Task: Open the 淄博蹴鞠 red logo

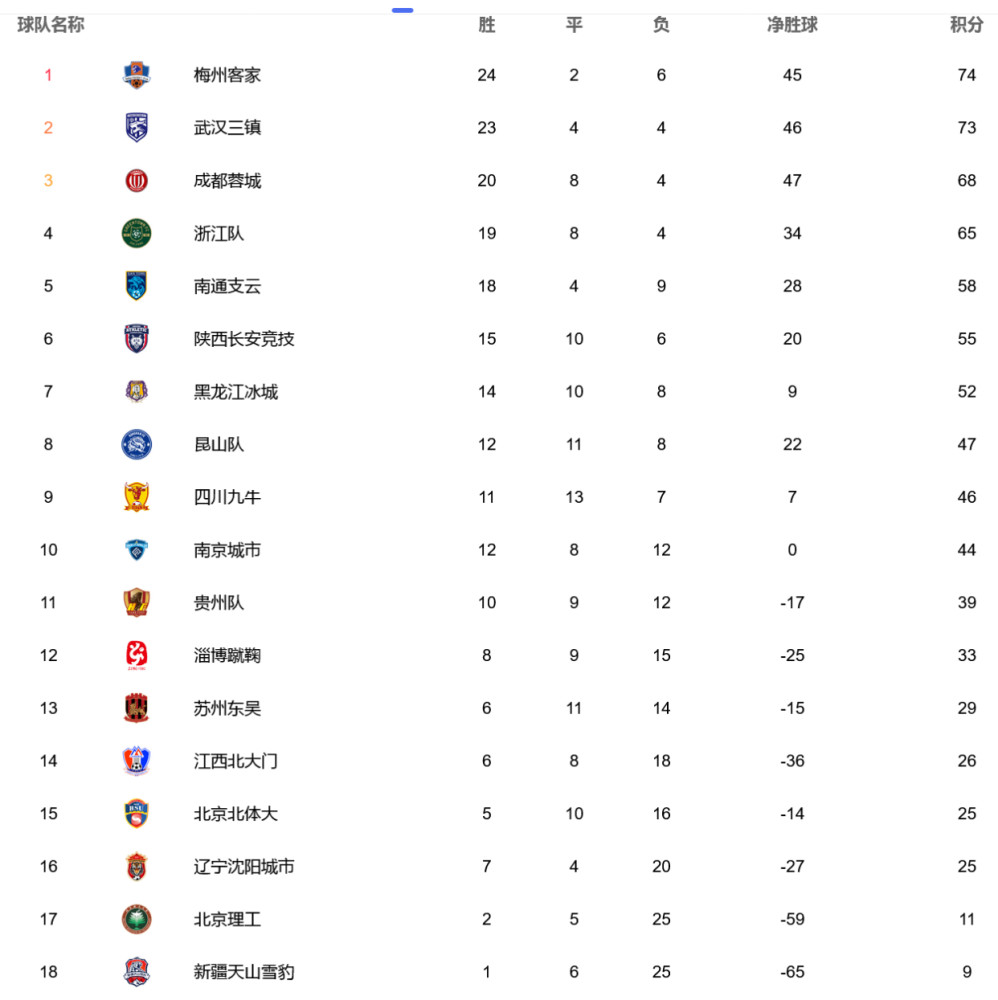Action: tap(136, 655)
